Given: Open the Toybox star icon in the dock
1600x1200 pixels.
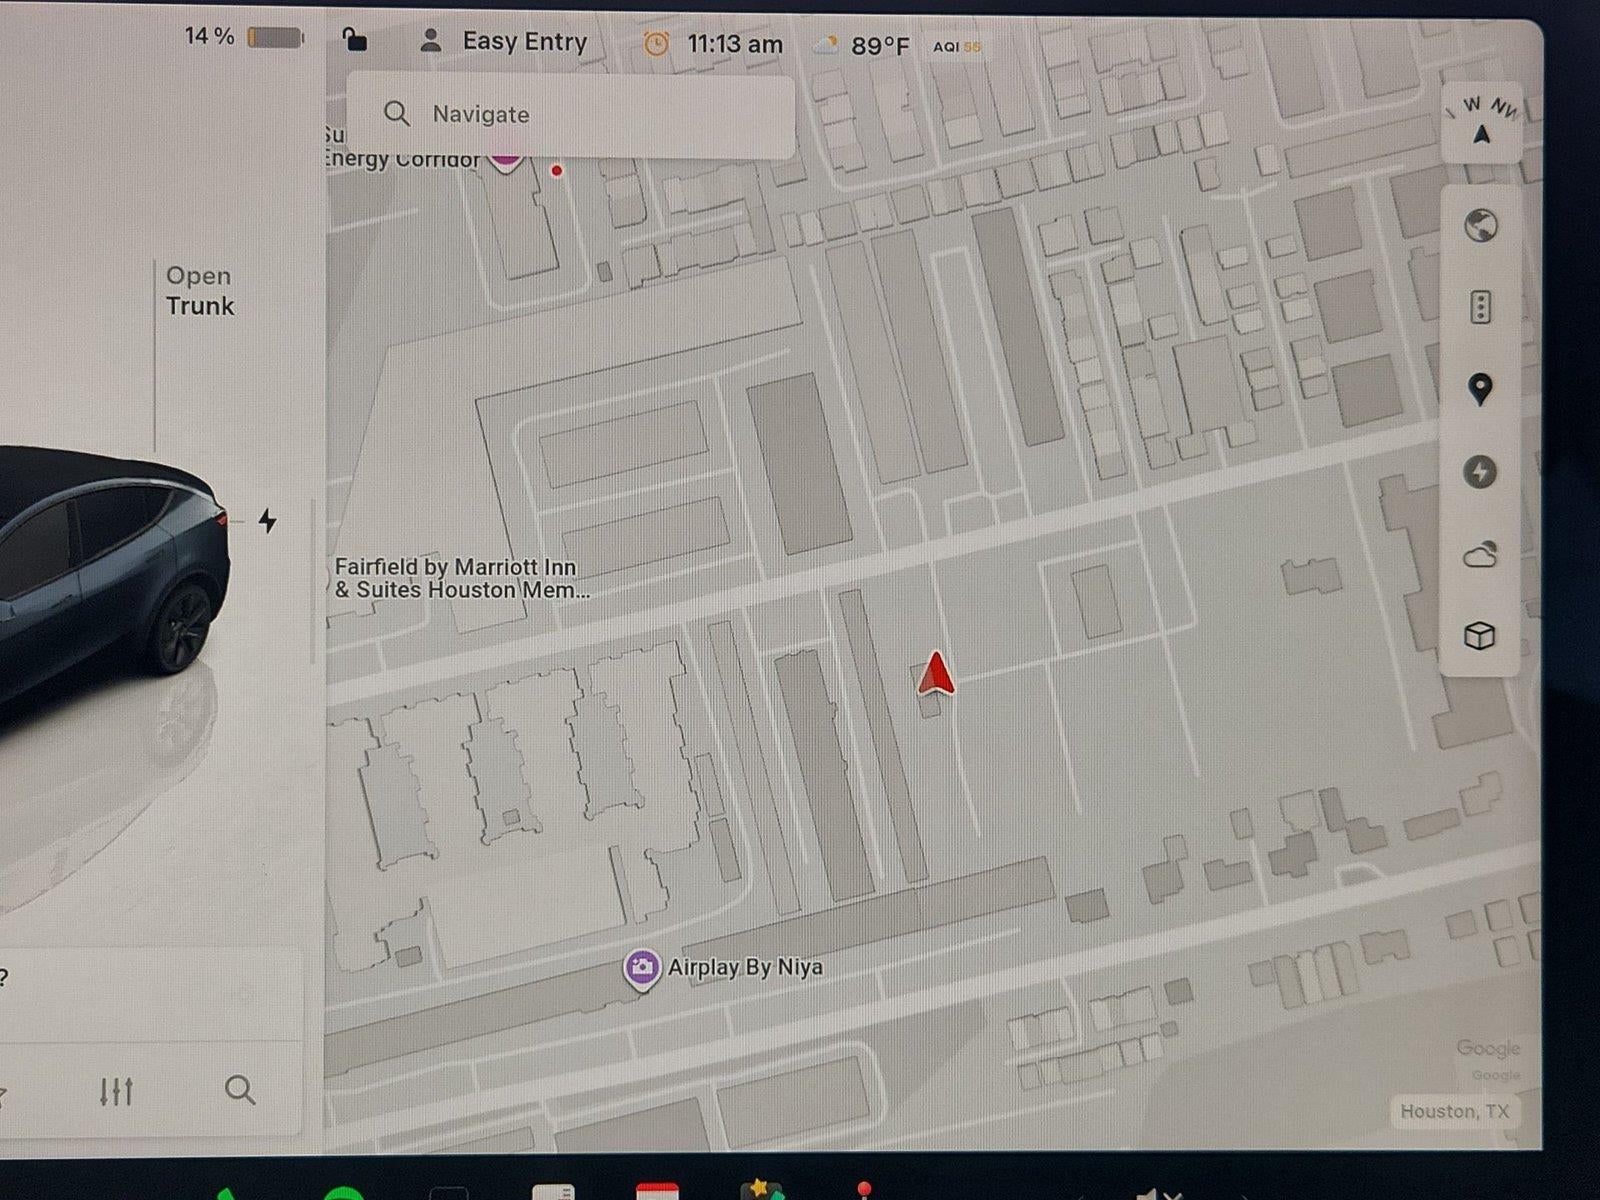Looking at the screenshot, I should (761, 1189).
